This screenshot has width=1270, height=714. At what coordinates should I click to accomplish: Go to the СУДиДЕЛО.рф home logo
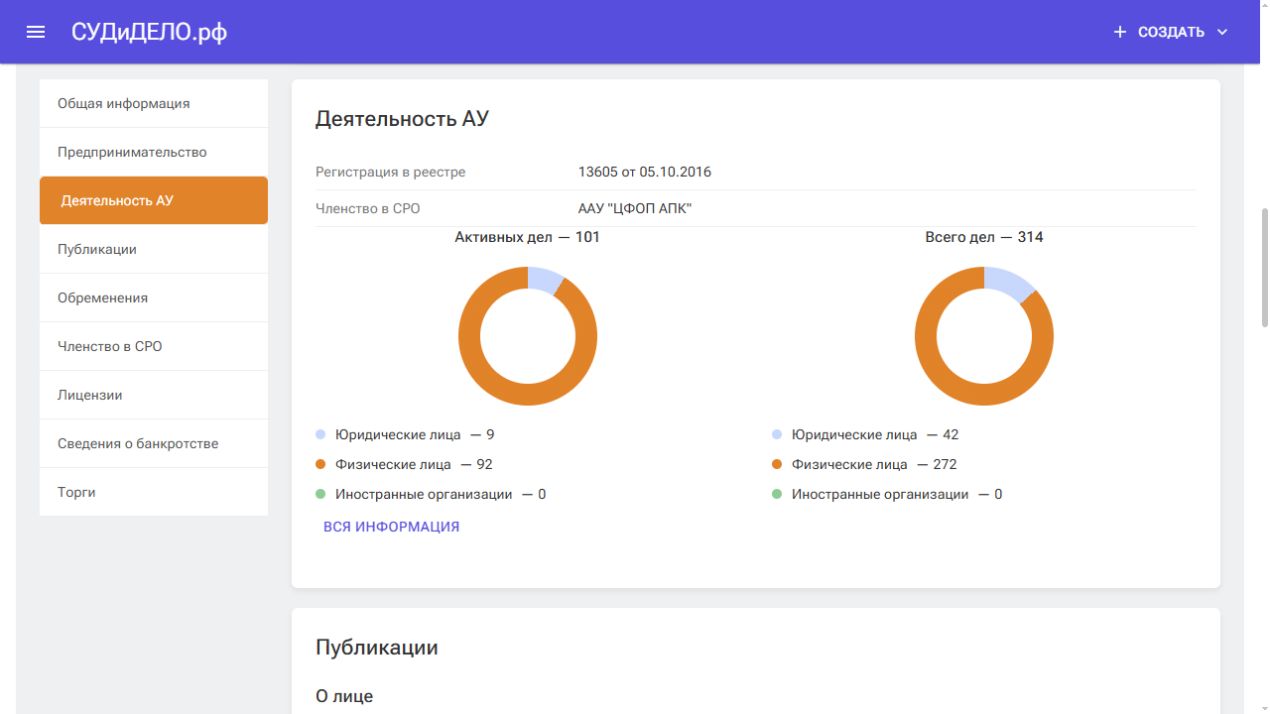(149, 32)
